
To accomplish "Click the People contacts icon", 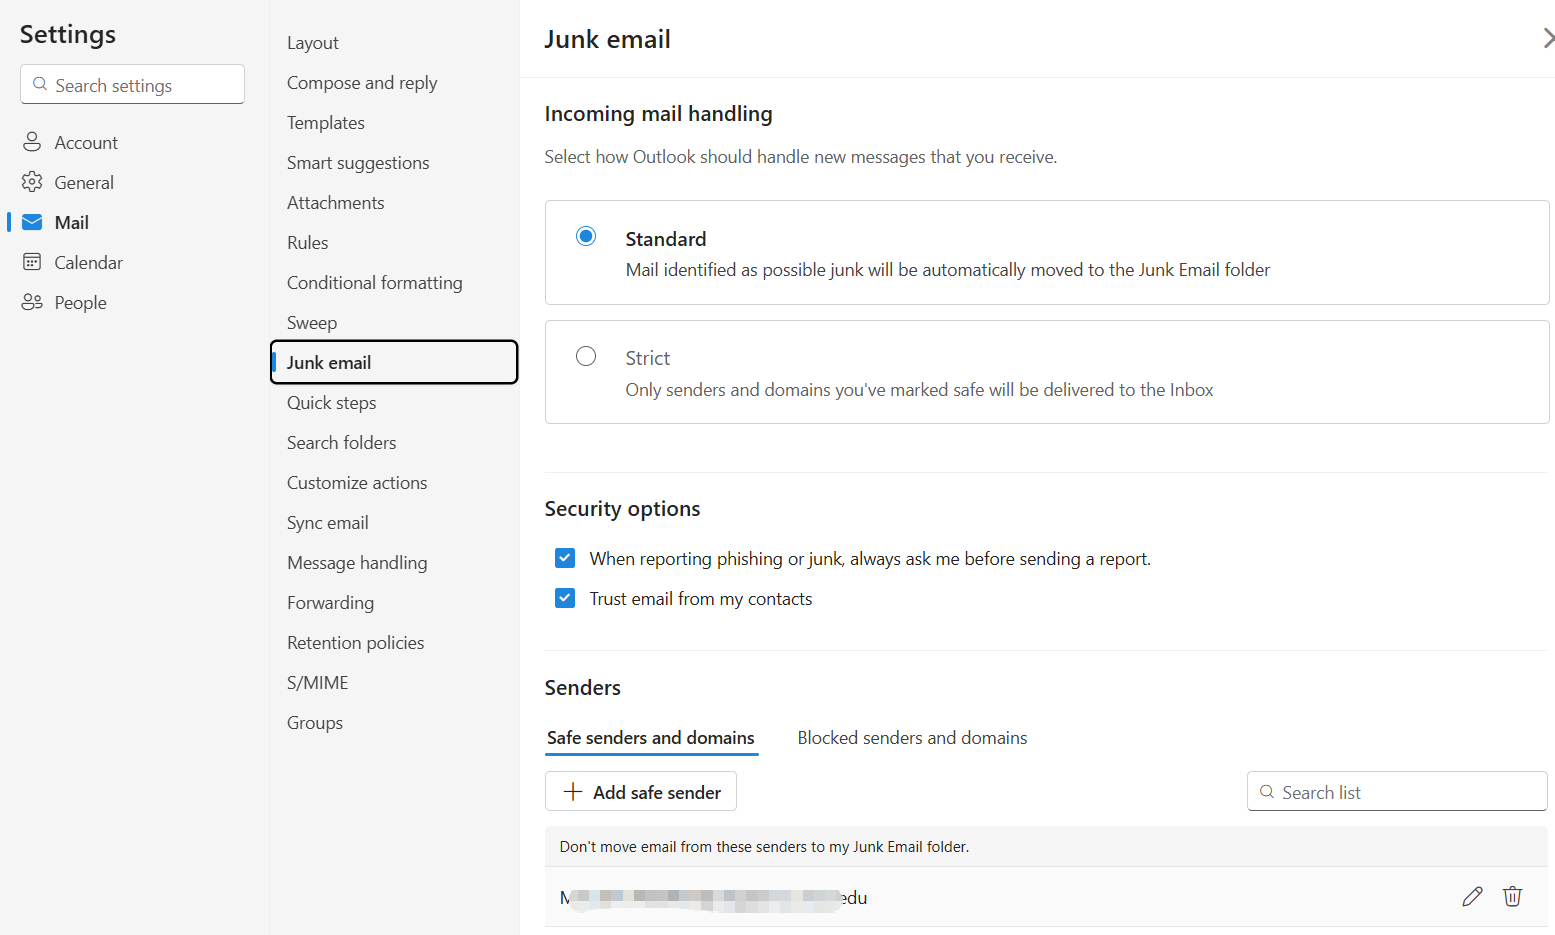I will 32,302.
